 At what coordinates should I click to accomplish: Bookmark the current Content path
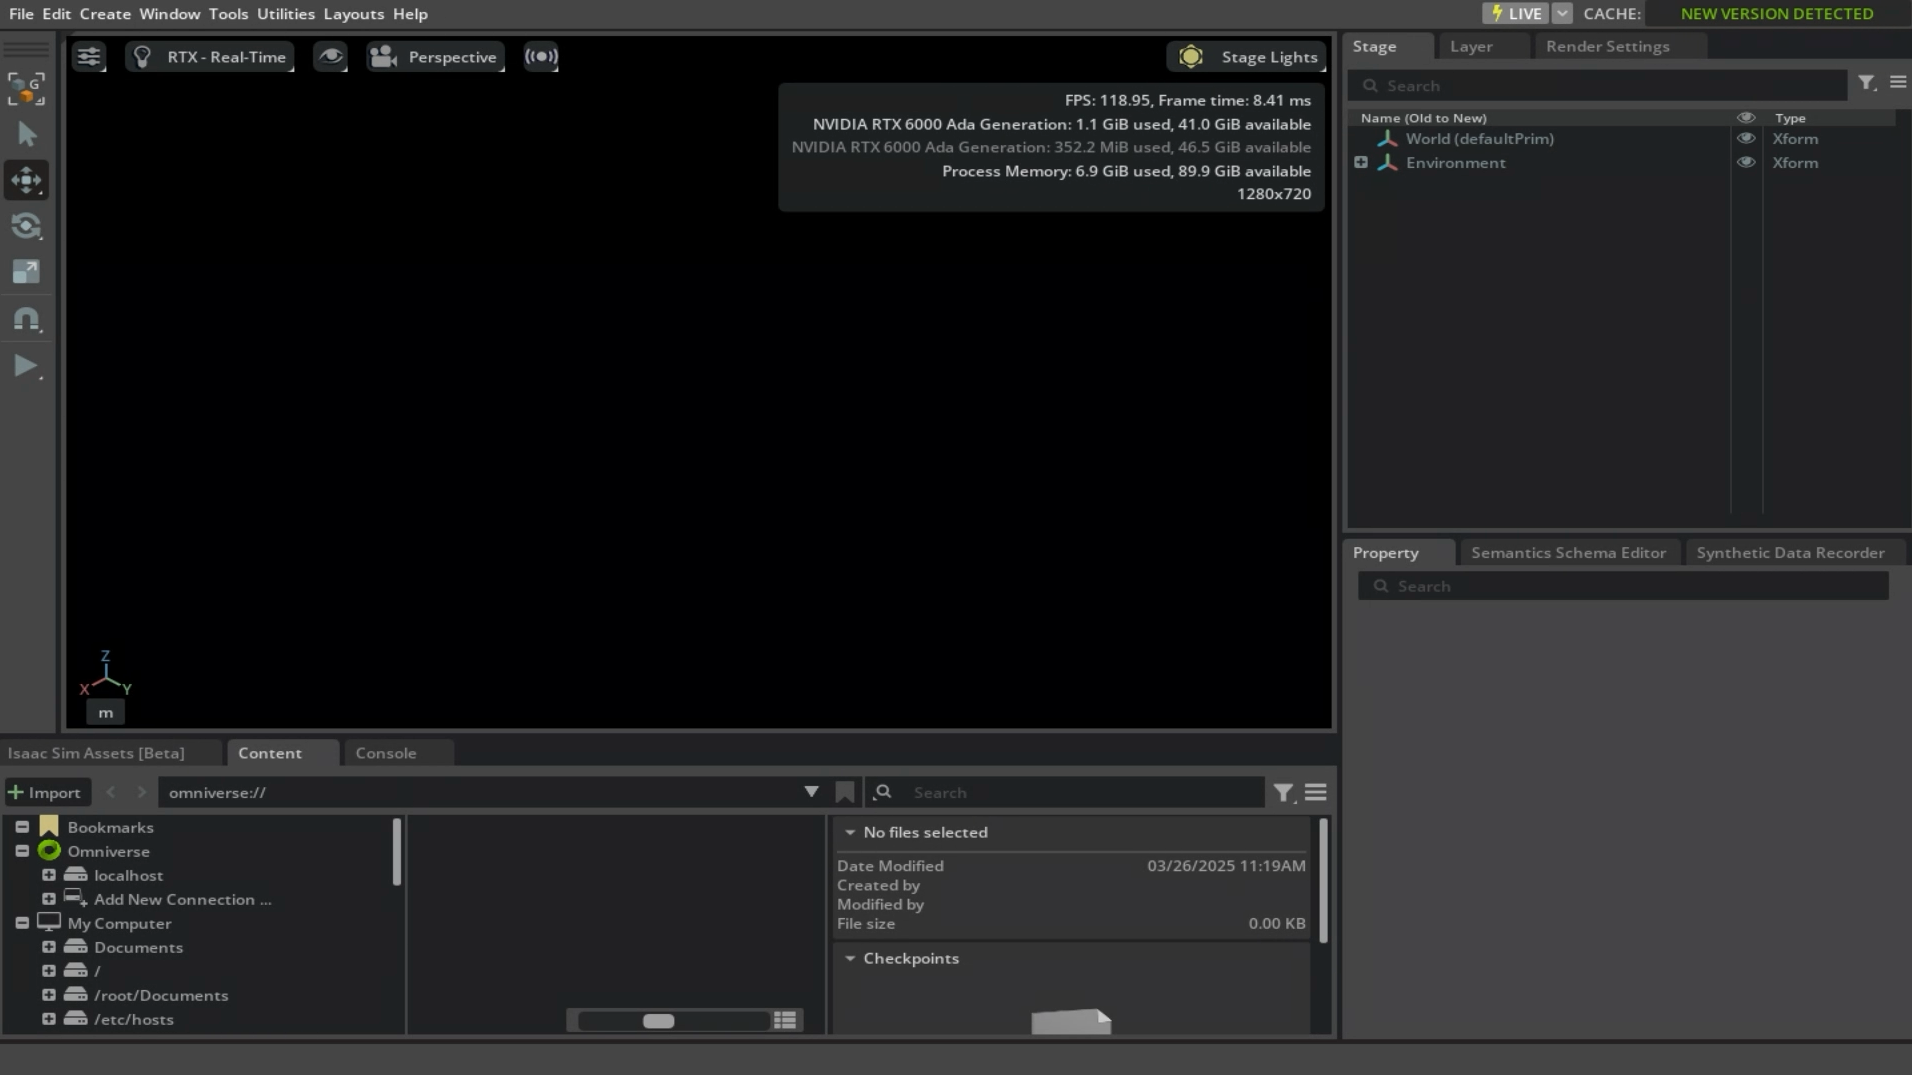coord(845,792)
